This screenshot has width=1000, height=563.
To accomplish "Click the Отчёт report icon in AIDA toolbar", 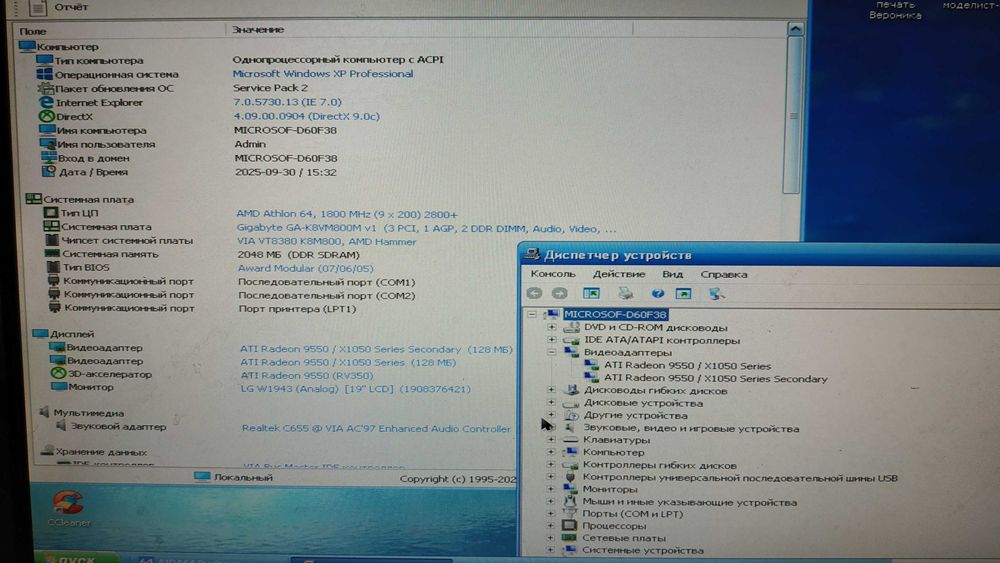I will pos(38,8).
